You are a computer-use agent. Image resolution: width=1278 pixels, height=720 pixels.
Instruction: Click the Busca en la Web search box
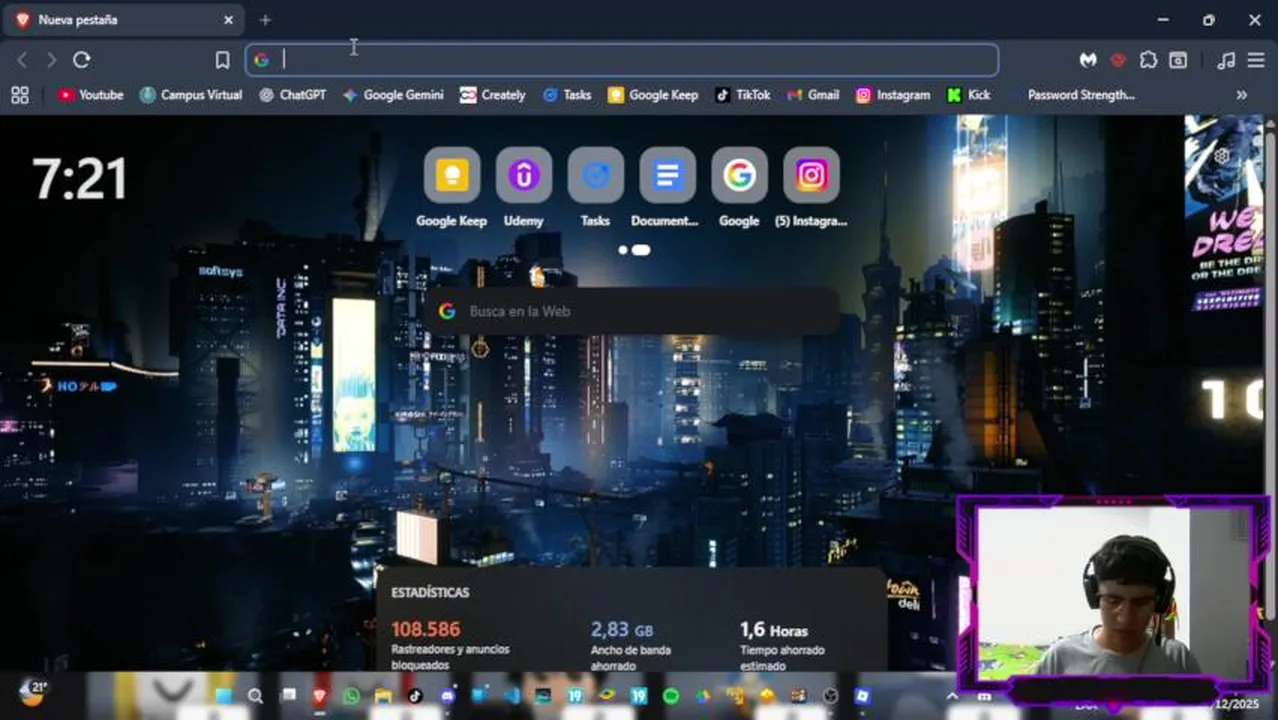tap(632, 311)
